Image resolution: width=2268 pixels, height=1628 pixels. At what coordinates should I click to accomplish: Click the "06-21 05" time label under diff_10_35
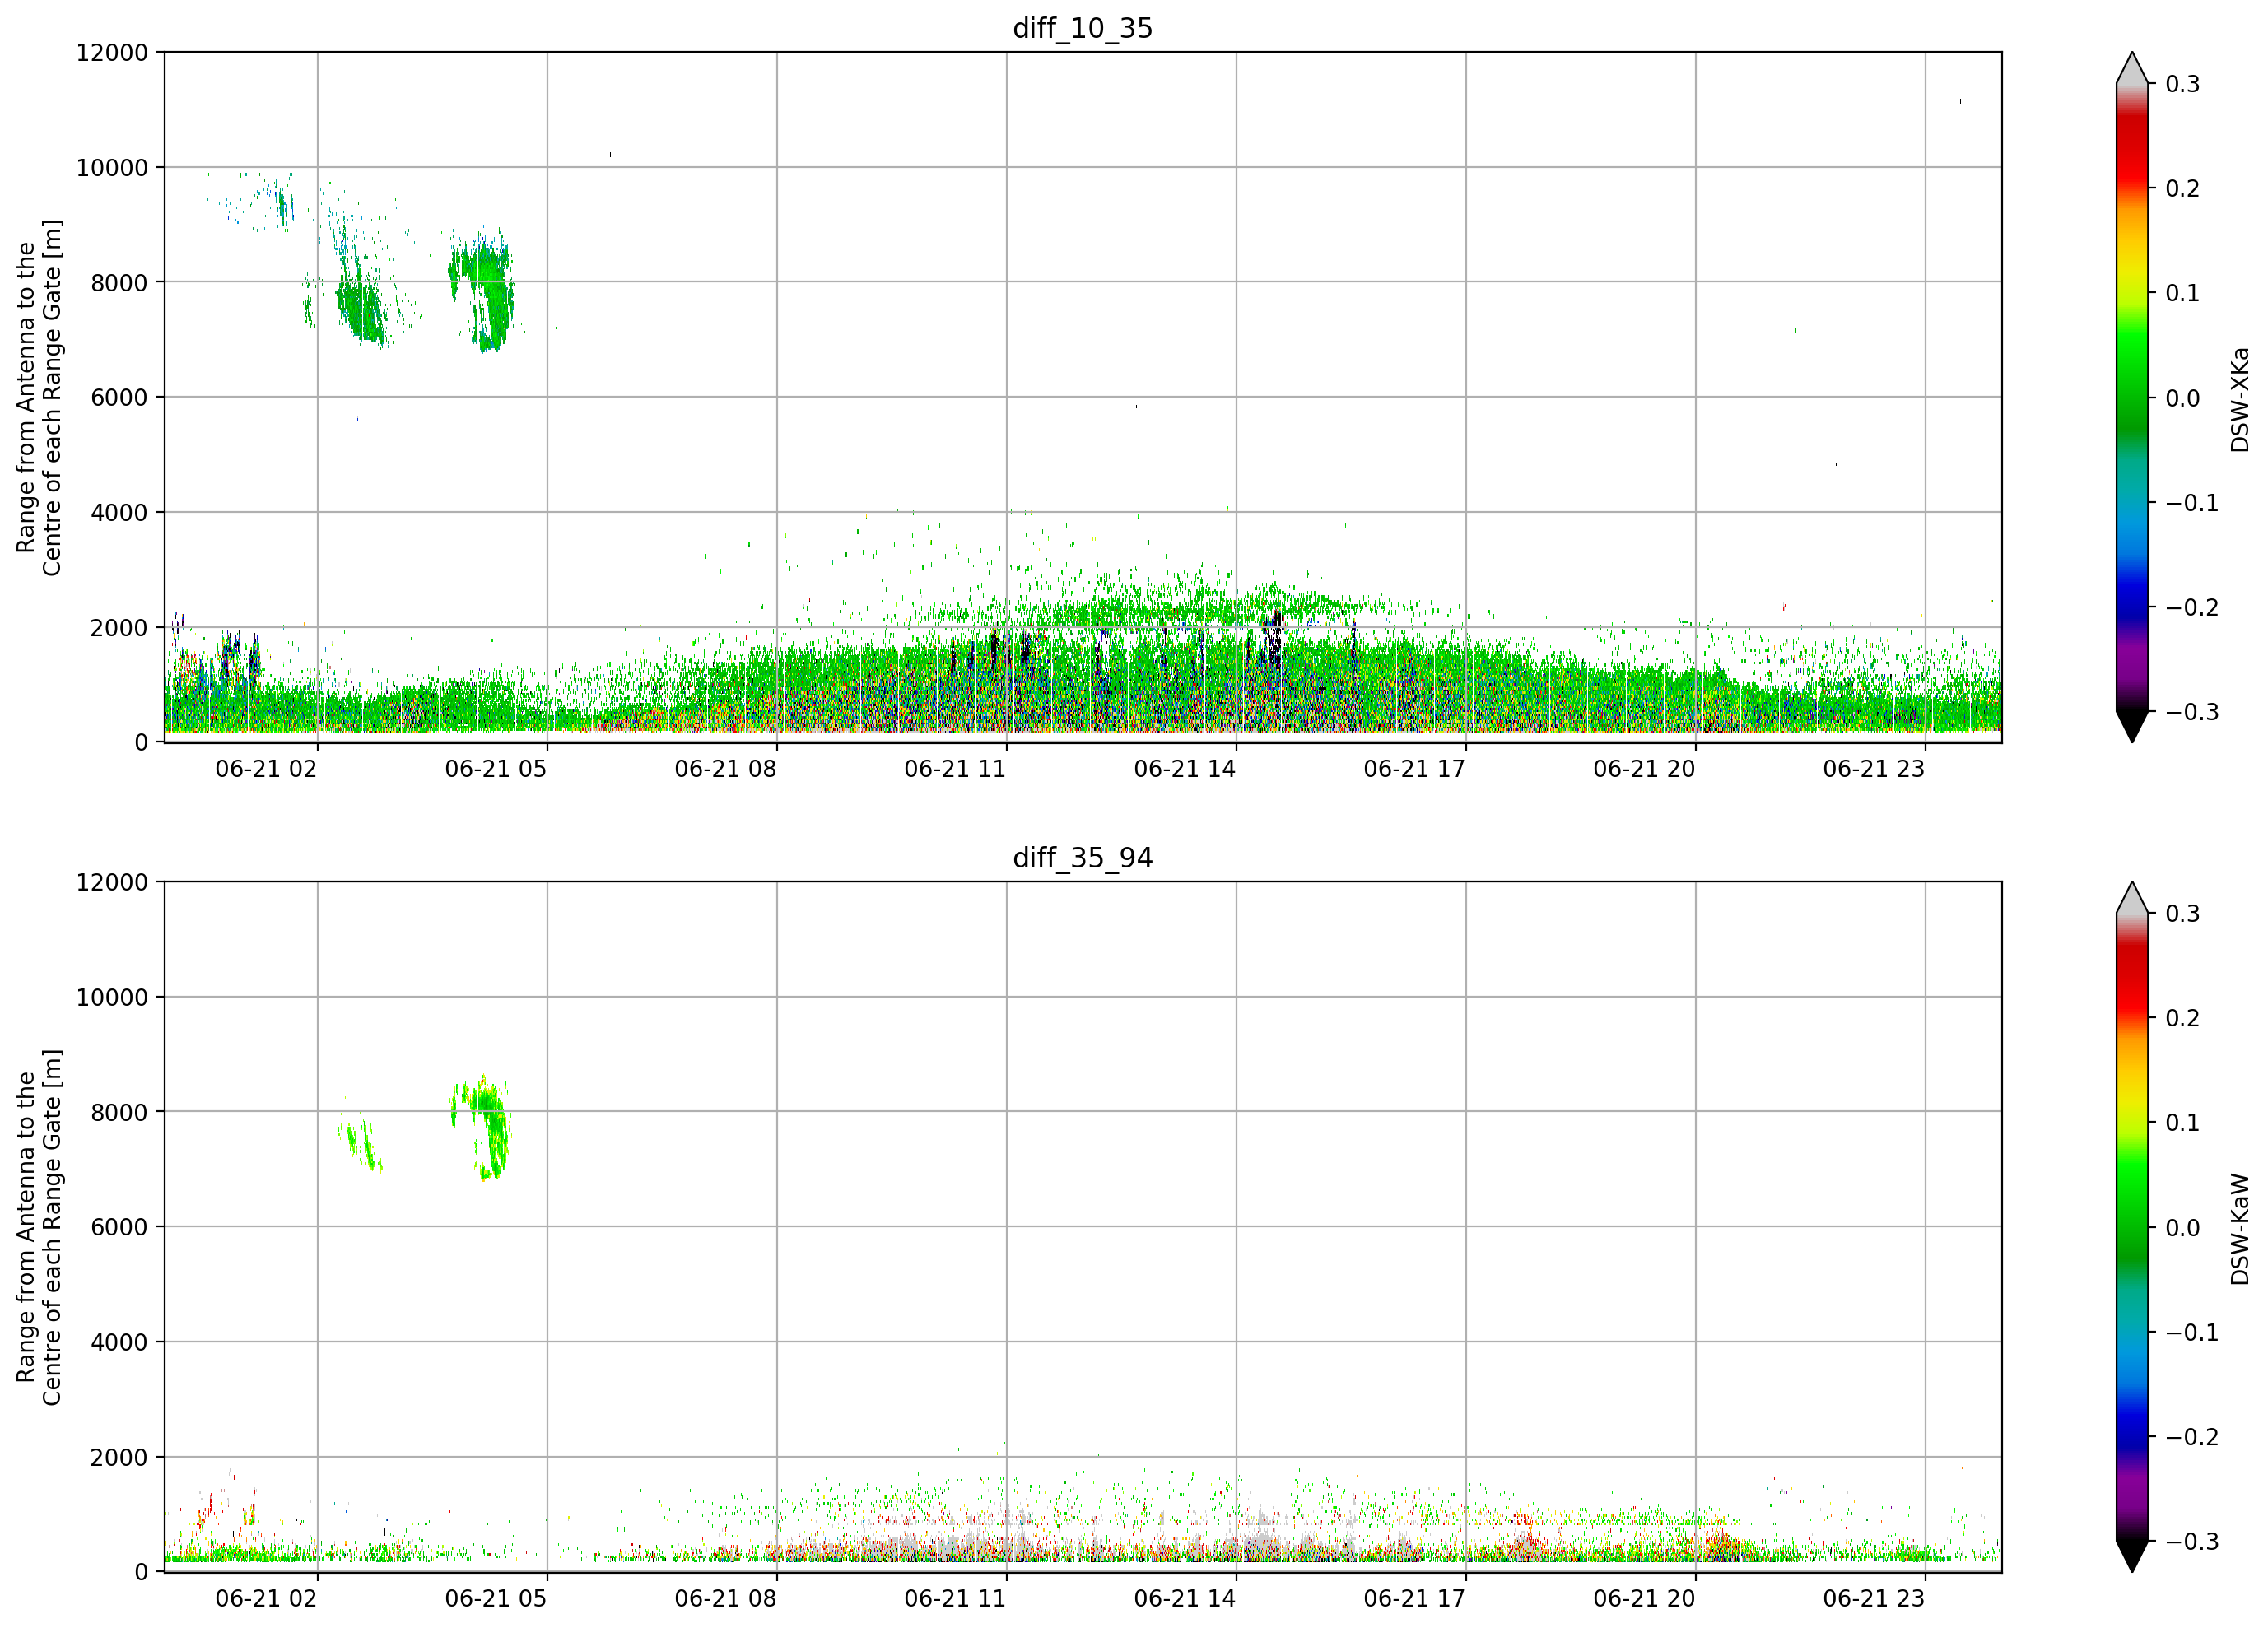496,769
